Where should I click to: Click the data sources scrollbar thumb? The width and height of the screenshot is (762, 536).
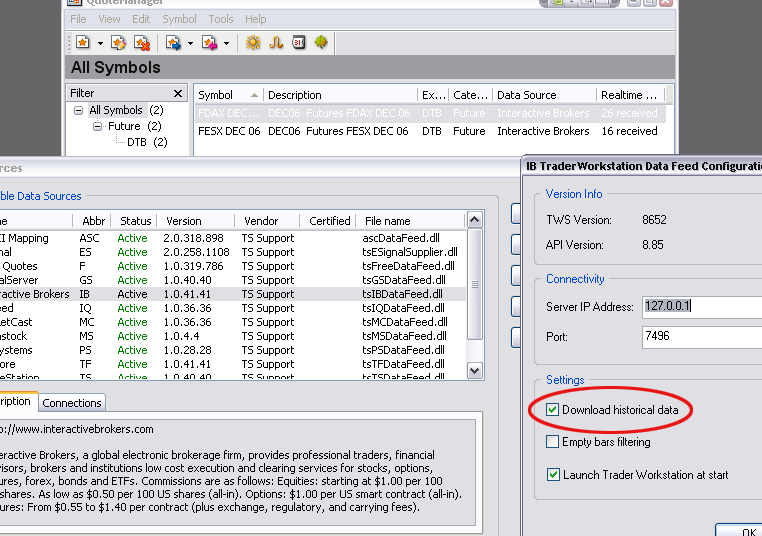tap(475, 284)
